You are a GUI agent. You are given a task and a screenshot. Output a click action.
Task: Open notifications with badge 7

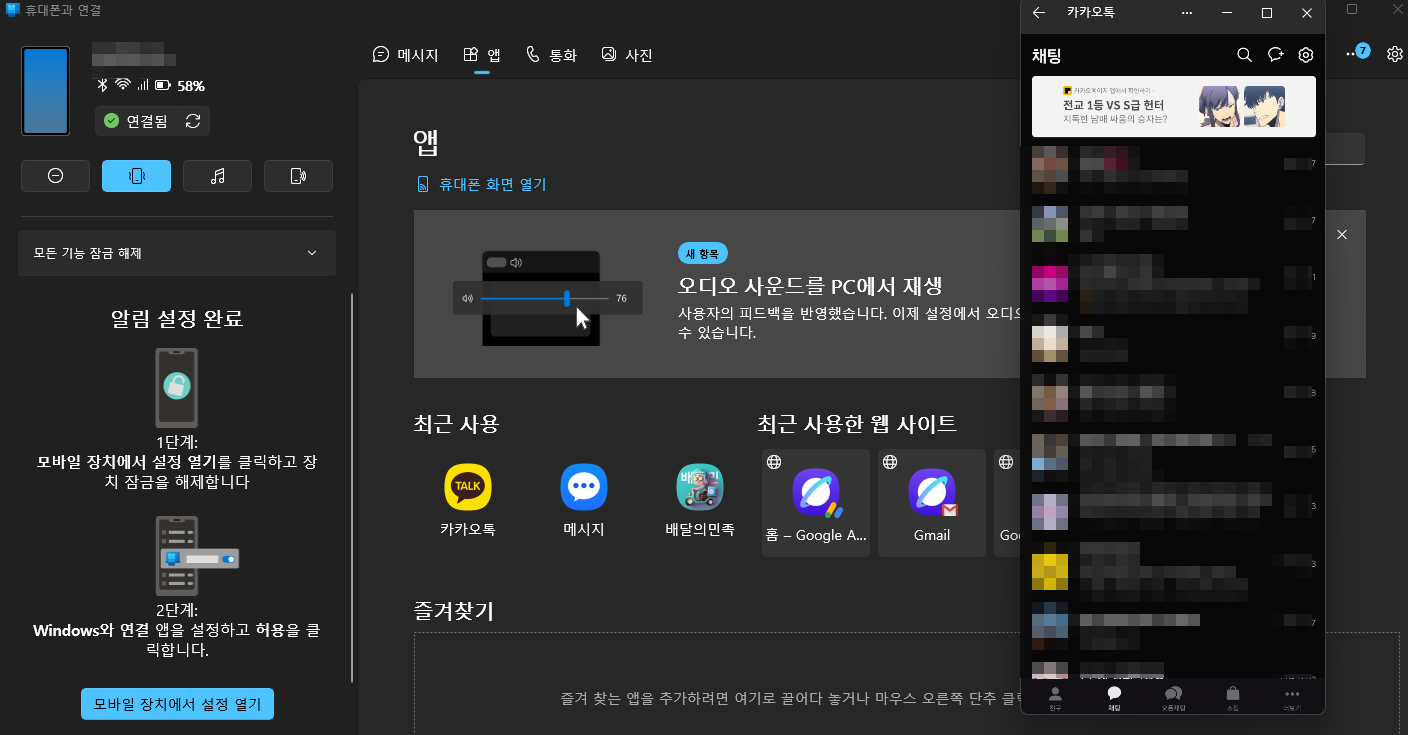1357,53
